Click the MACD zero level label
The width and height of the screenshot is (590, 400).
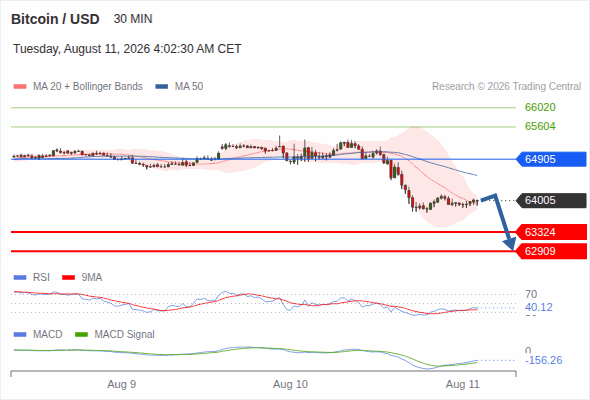pyautogui.click(x=528, y=351)
